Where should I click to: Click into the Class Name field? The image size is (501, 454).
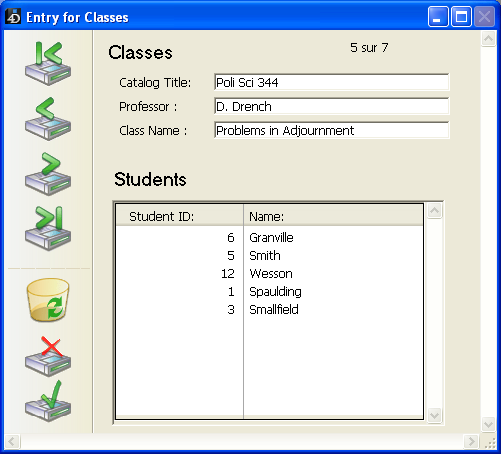coord(332,130)
